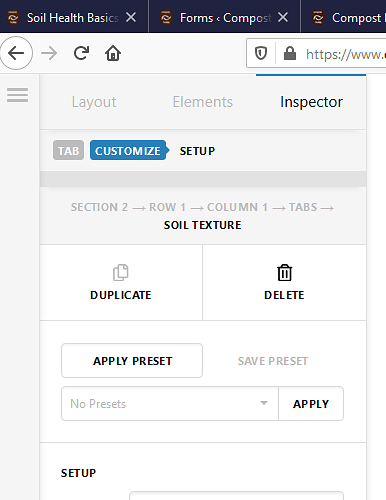Open the No Presets dropdown

click(170, 404)
